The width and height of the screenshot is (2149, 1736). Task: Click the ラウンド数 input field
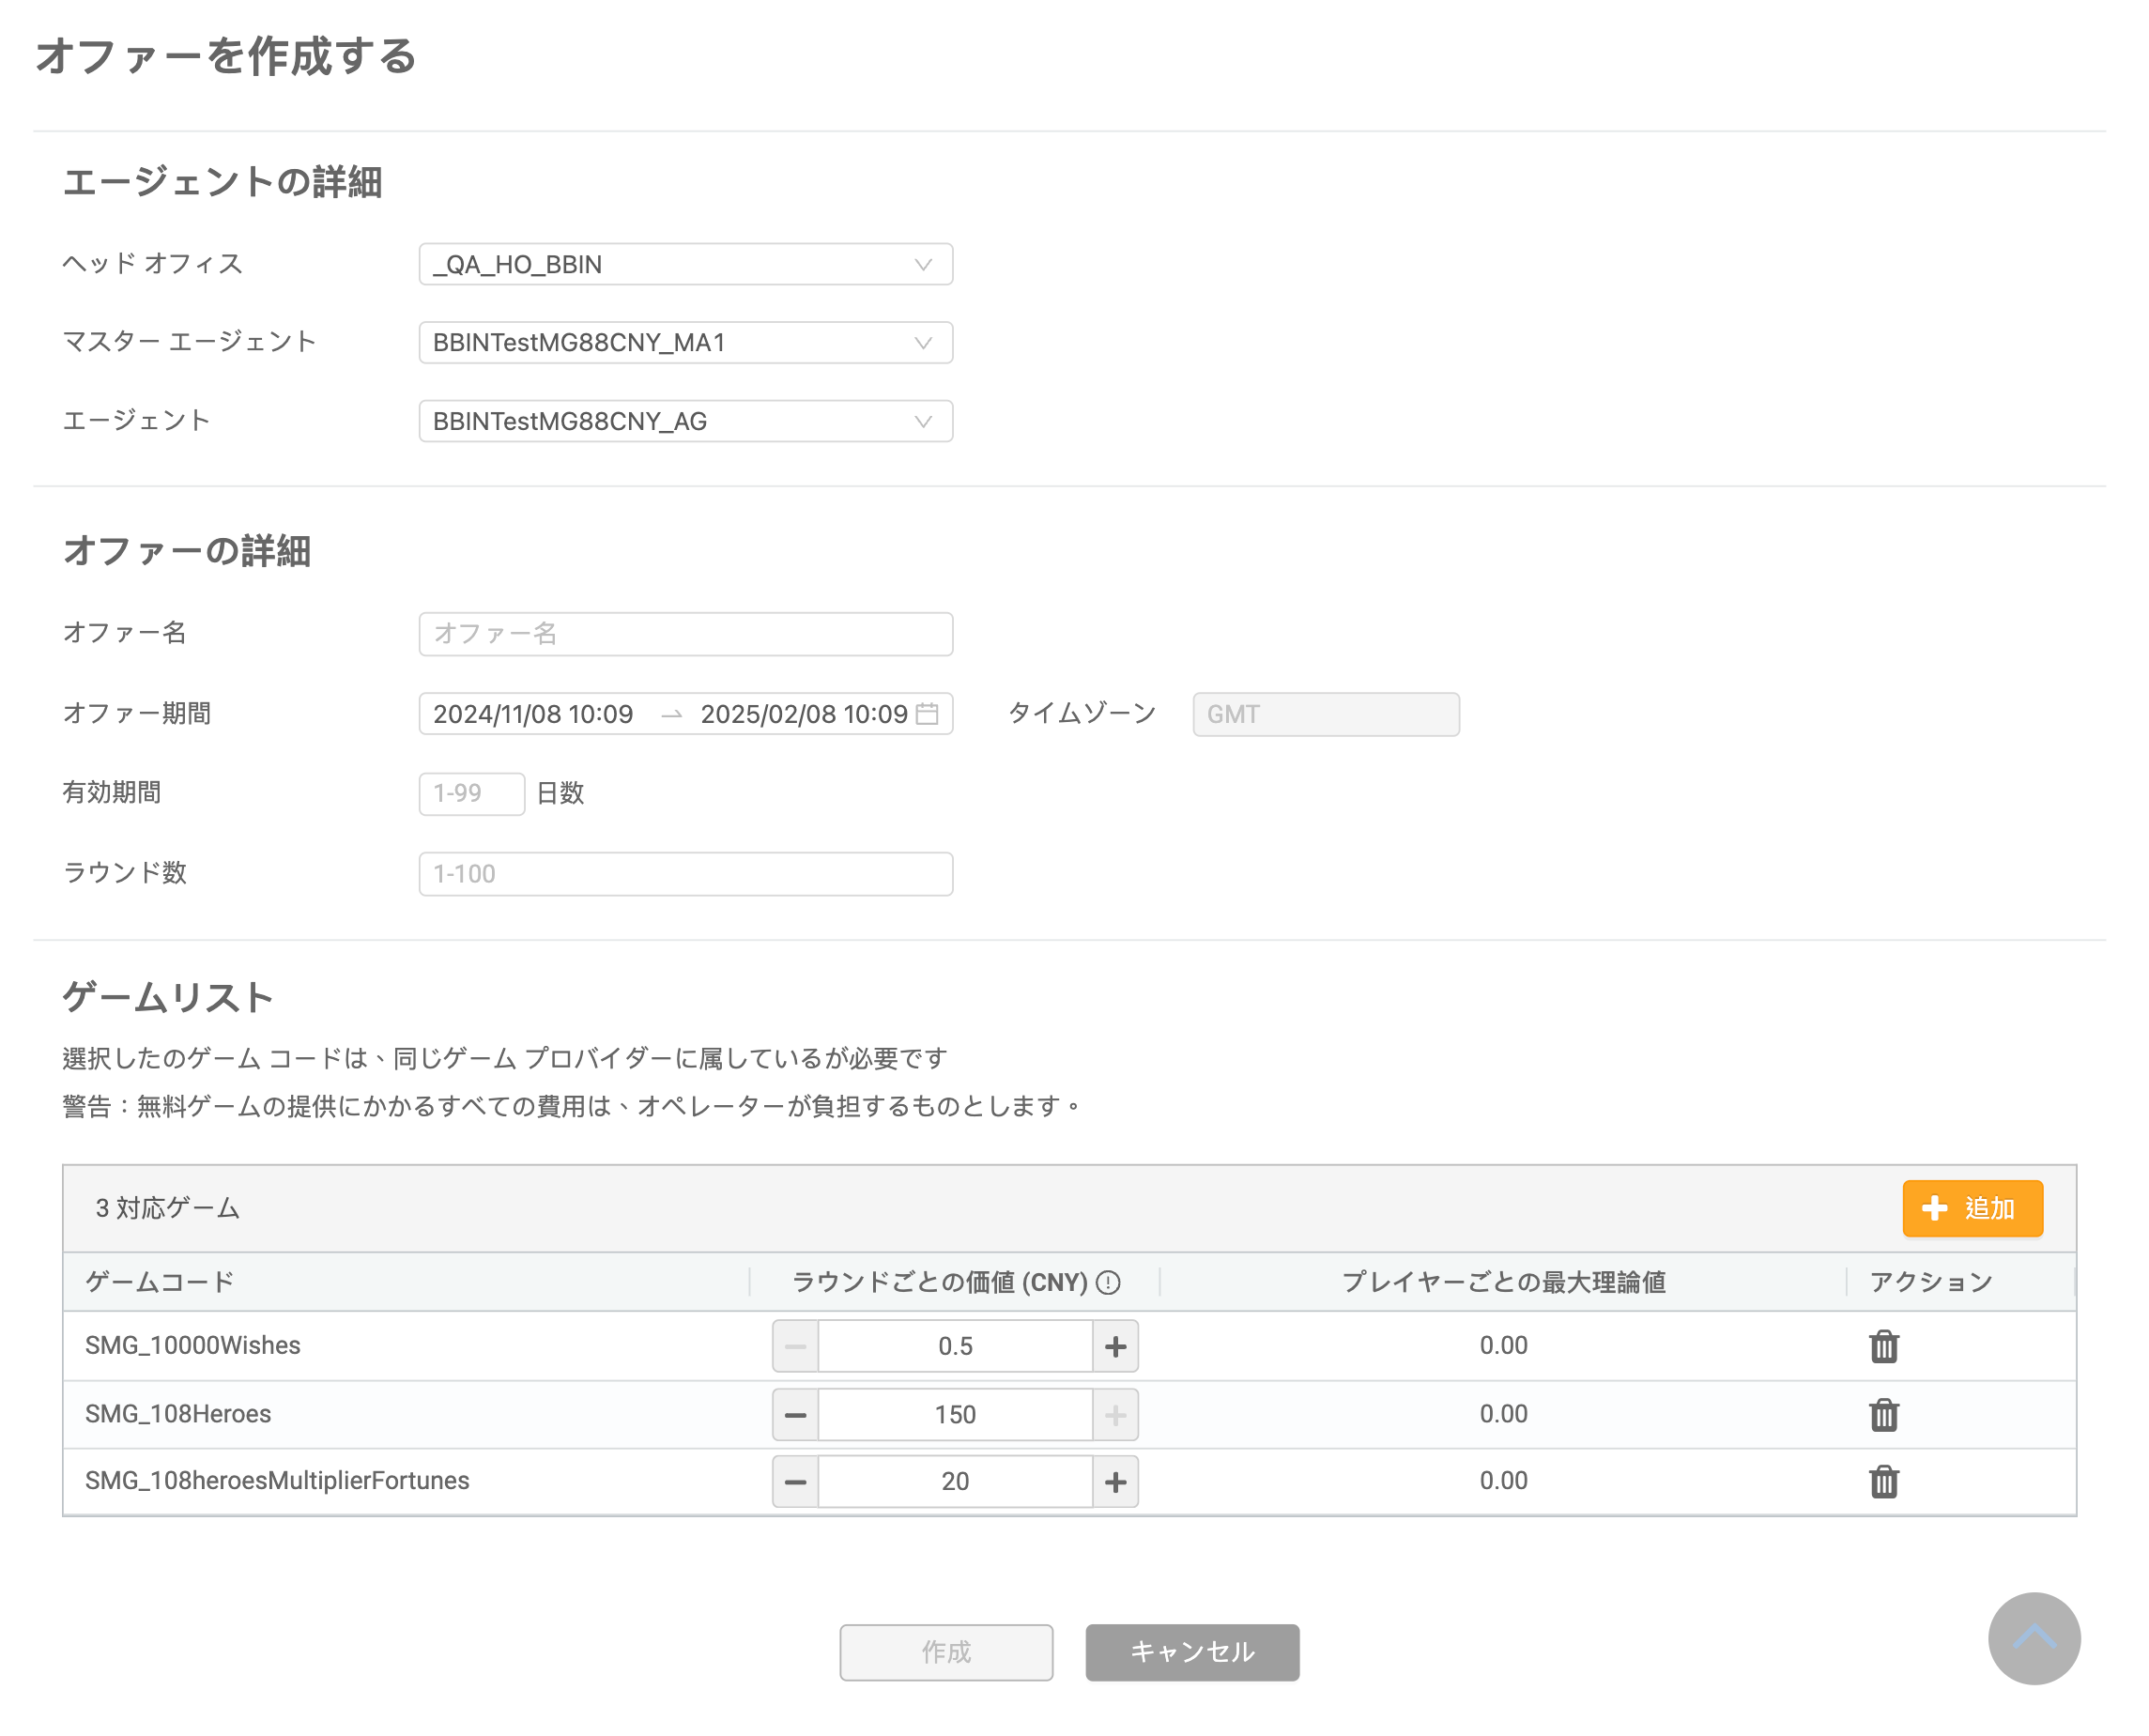tap(685, 874)
